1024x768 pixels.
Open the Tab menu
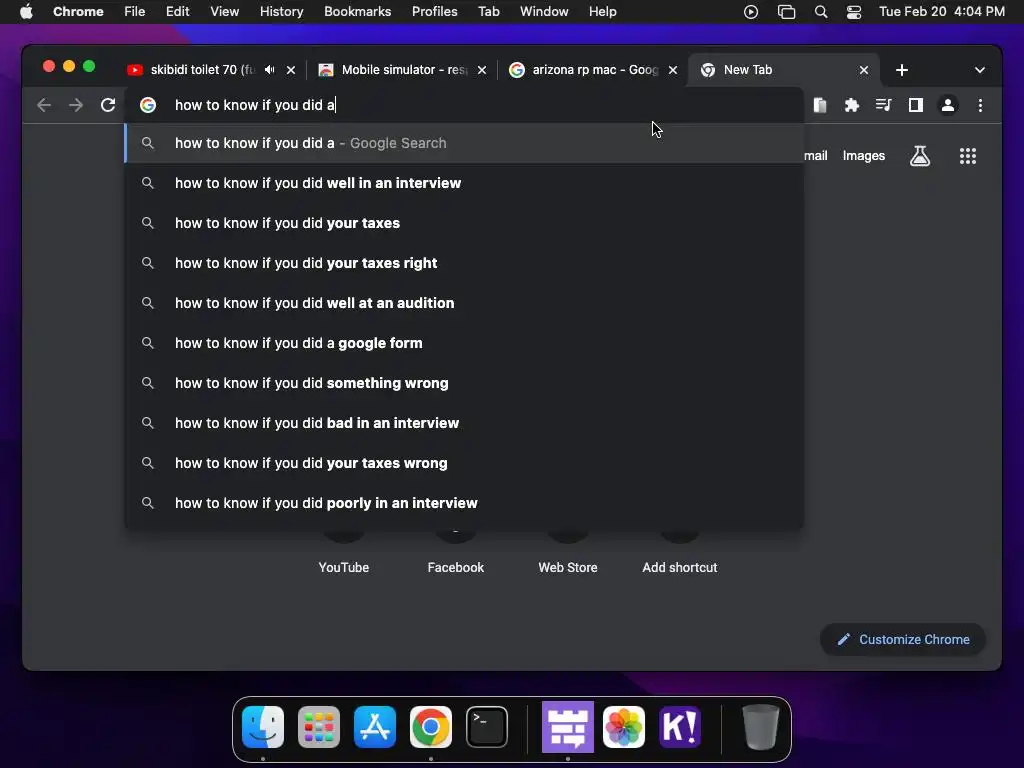[x=488, y=12]
